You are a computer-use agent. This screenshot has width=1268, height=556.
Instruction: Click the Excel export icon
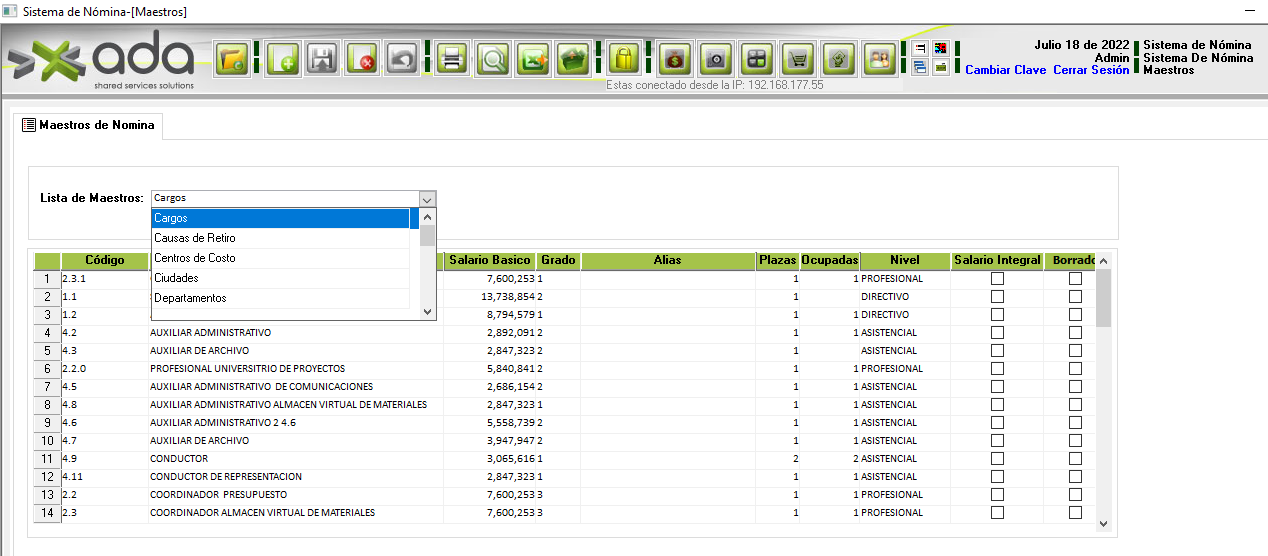[x=533, y=59]
